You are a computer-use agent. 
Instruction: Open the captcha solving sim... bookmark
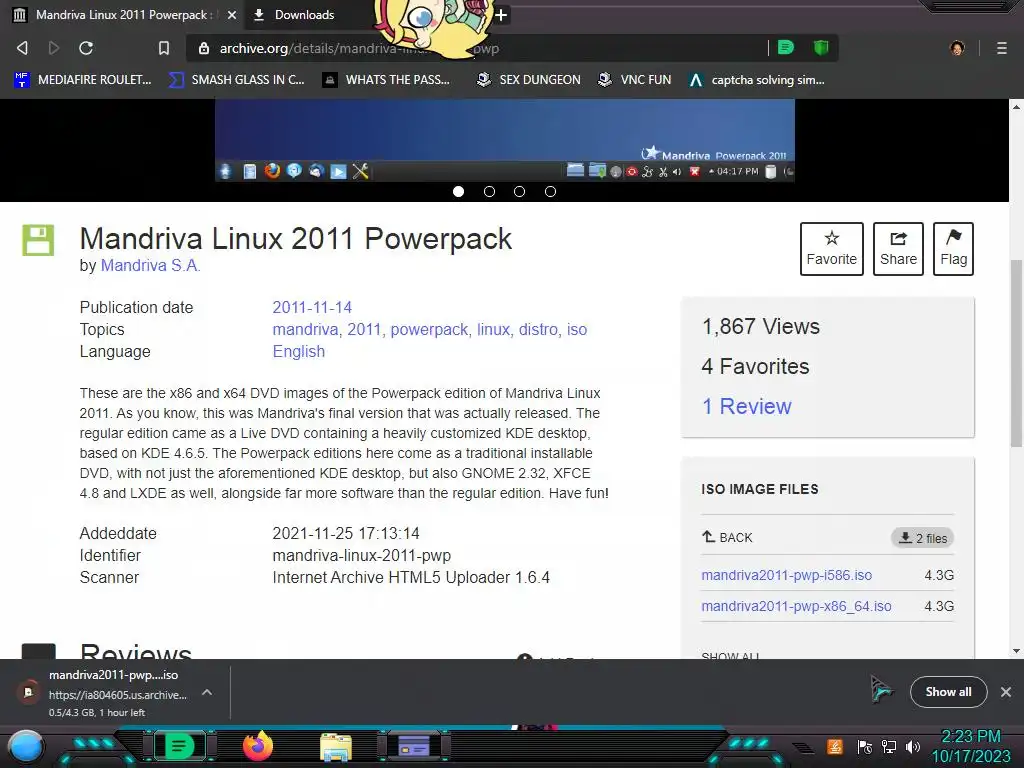(x=757, y=80)
